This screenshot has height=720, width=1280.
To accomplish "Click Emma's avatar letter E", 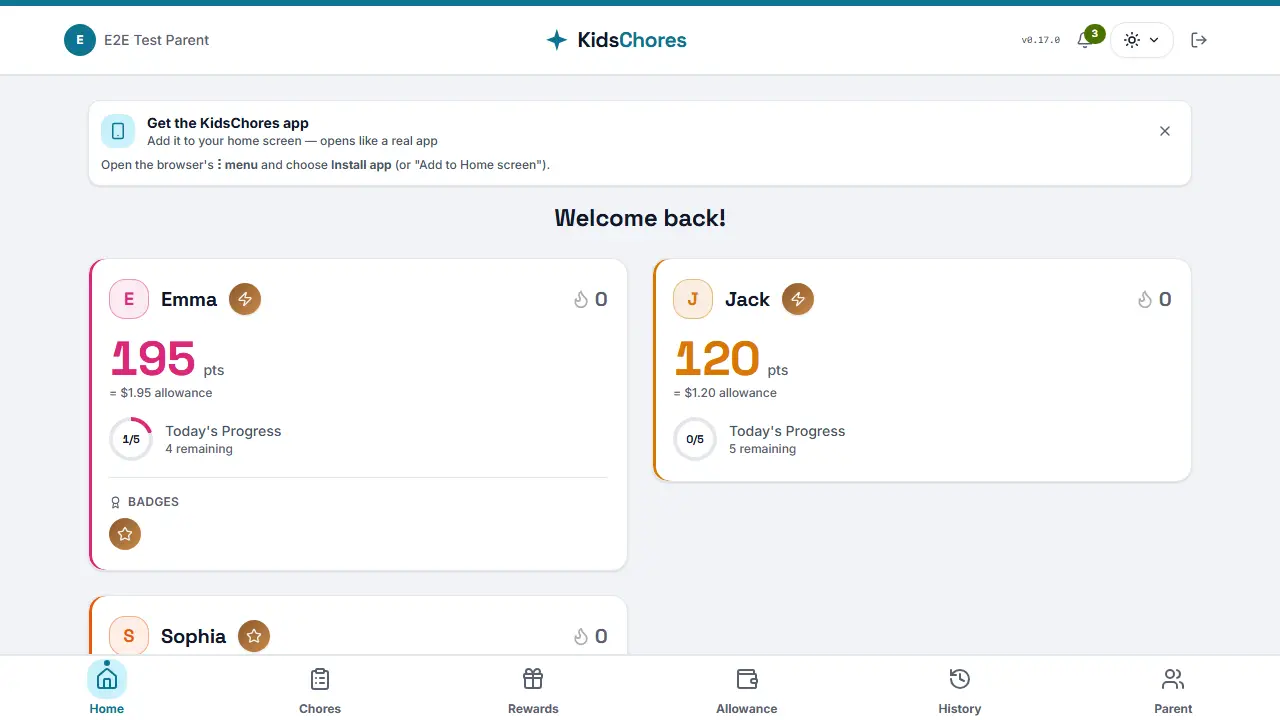I will pos(129,299).
